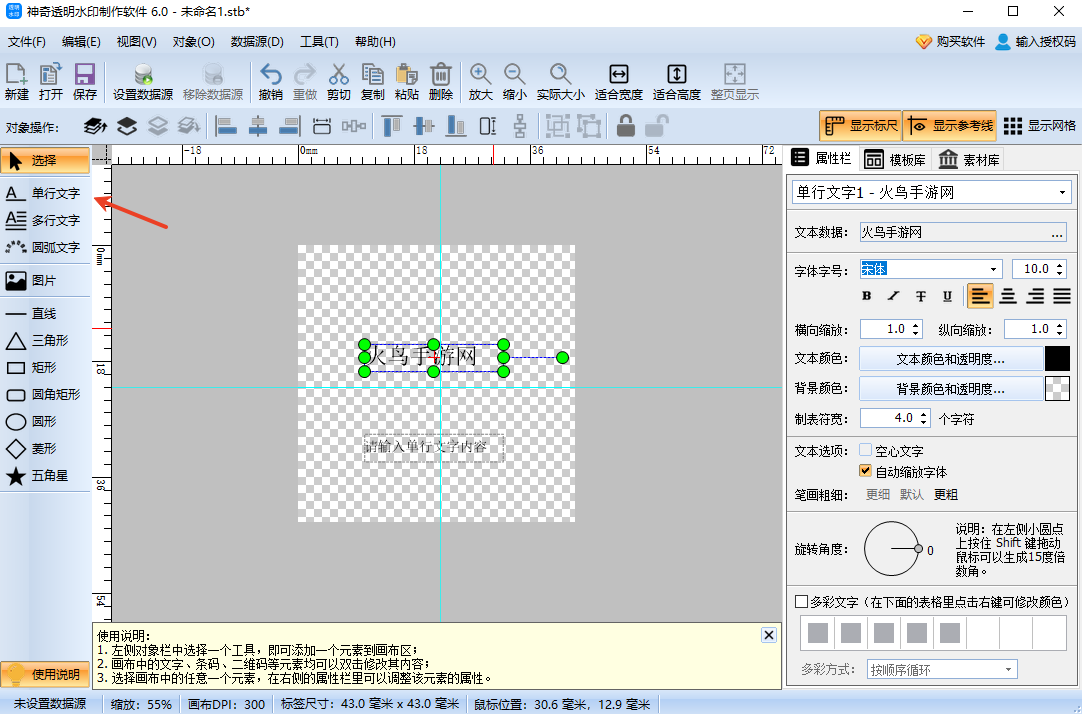Image resolution: width=1082 pixels, height=714 pixels.
Task: Click 文本颜色和透明度 button
Action: tap(950, 359)
